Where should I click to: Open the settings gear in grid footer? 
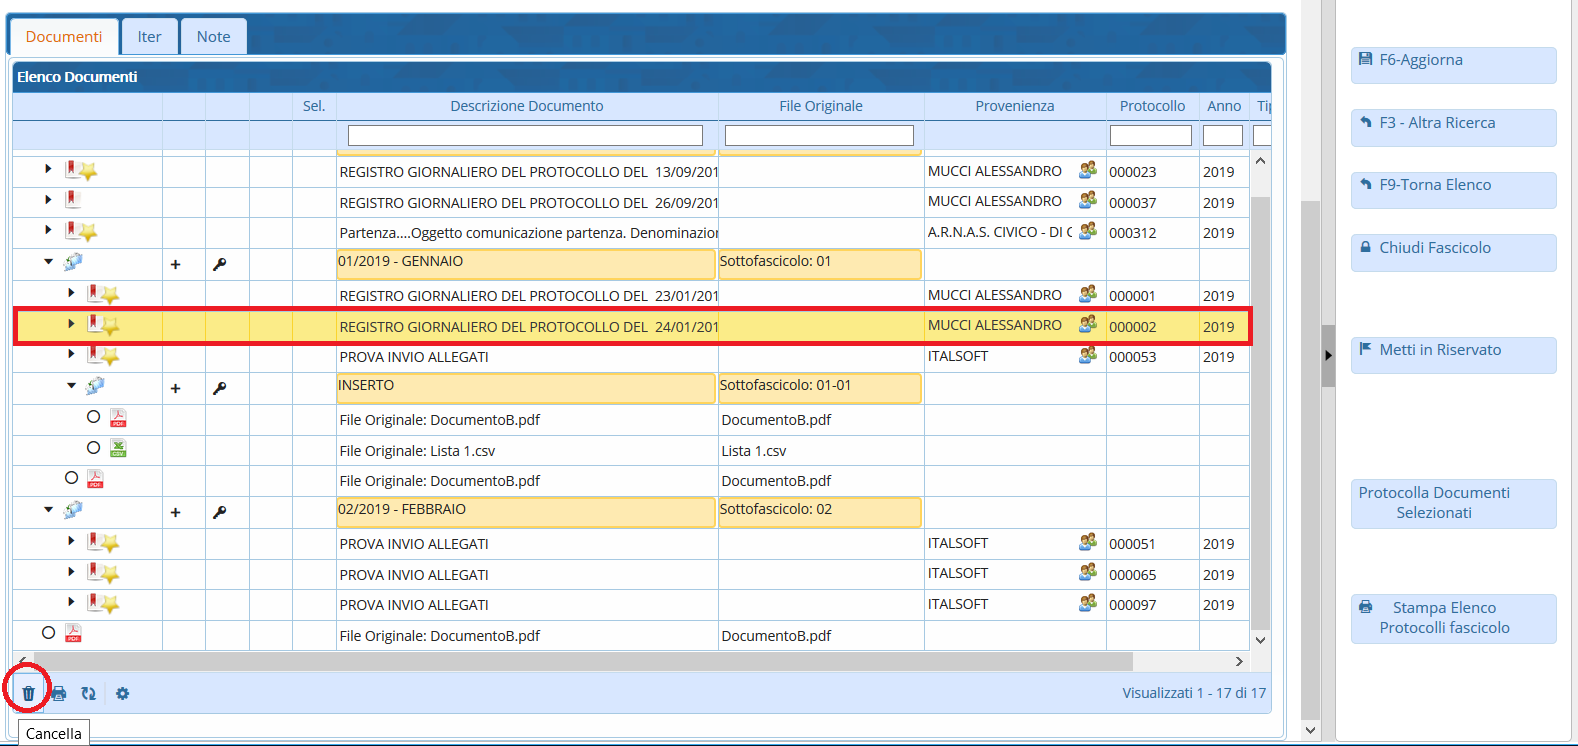(122, 693)
